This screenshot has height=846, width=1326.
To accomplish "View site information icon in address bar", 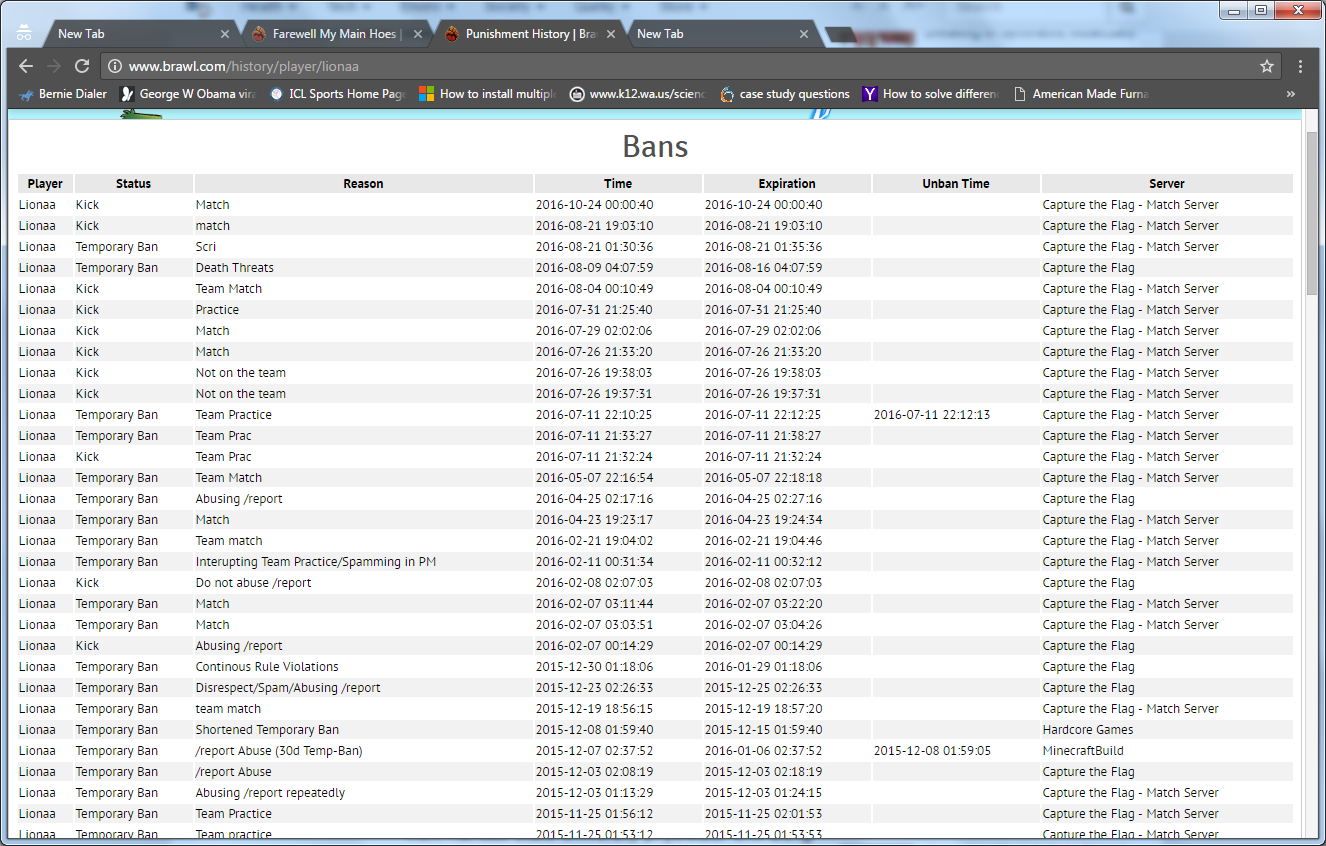I will [x=115, y=66].
